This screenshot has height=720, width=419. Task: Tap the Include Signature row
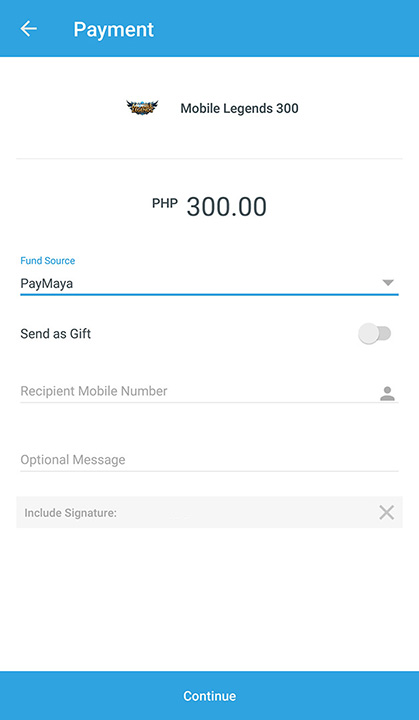point(209,512)
